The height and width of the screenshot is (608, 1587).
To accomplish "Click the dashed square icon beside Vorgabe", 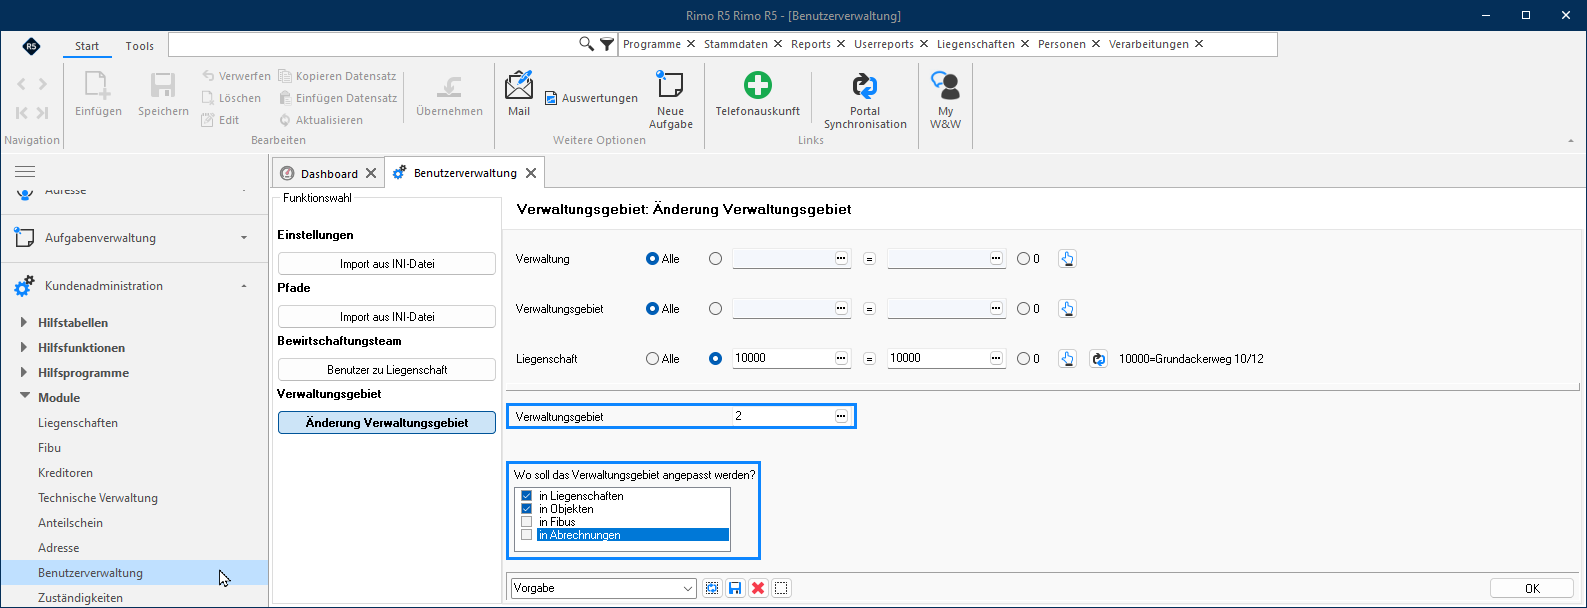I will [781, 588].
